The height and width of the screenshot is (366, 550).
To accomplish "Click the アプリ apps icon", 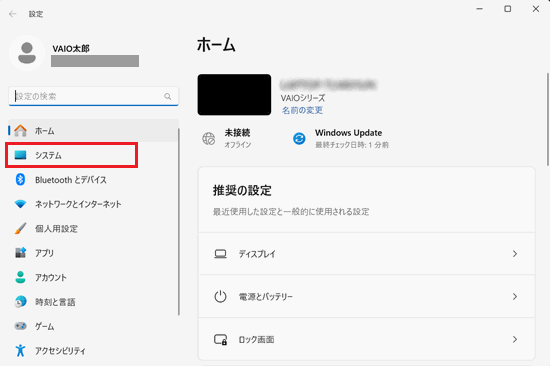I will pyautogui.click(x=20, y=253).
